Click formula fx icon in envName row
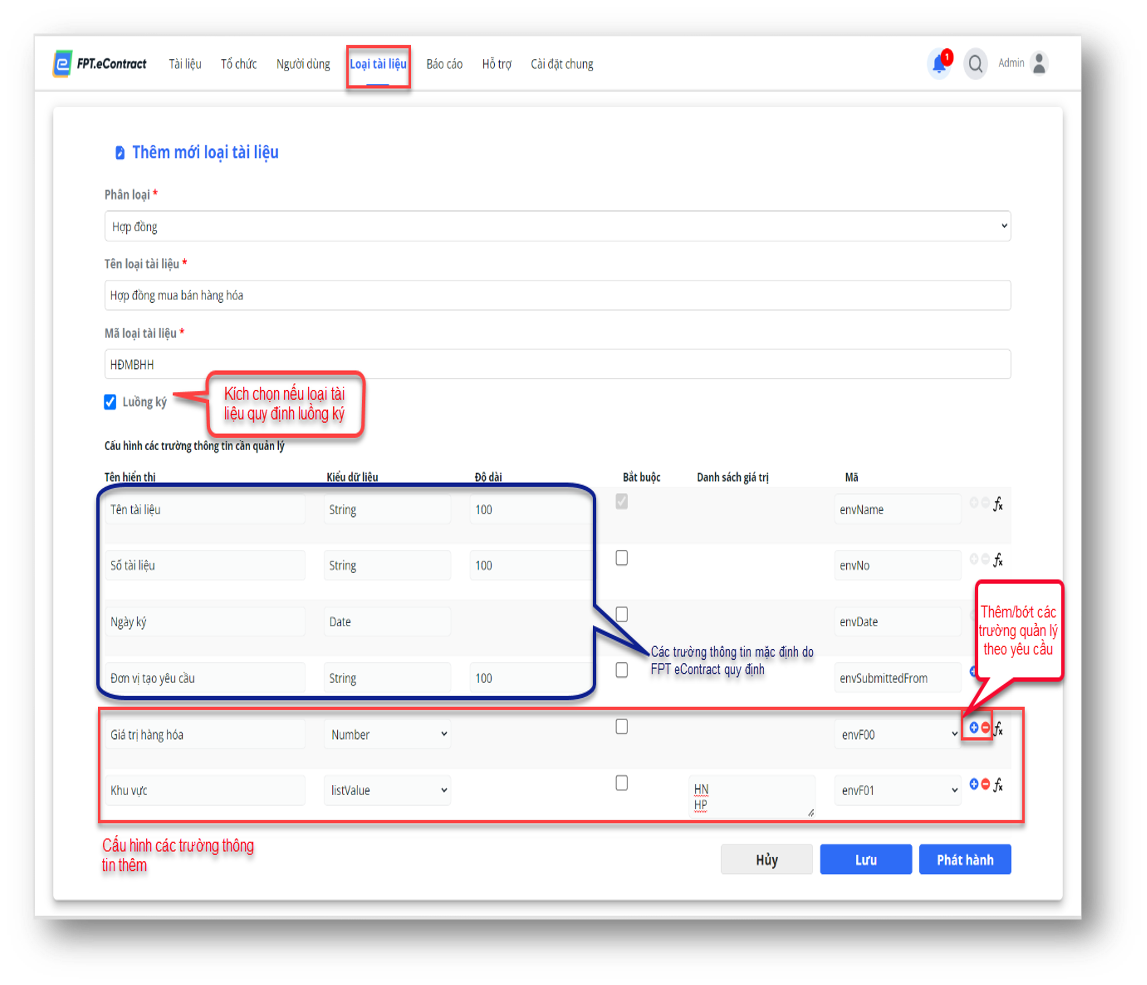This screenshot has height=985, width=1147. point(998,504)
